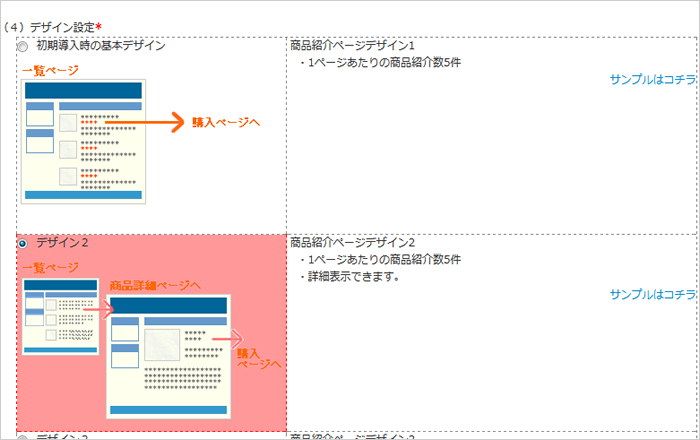Screen dimensions: 700x440
Task: Click the 初期導入時の基本デザイン label text
Action: [100, 46]
